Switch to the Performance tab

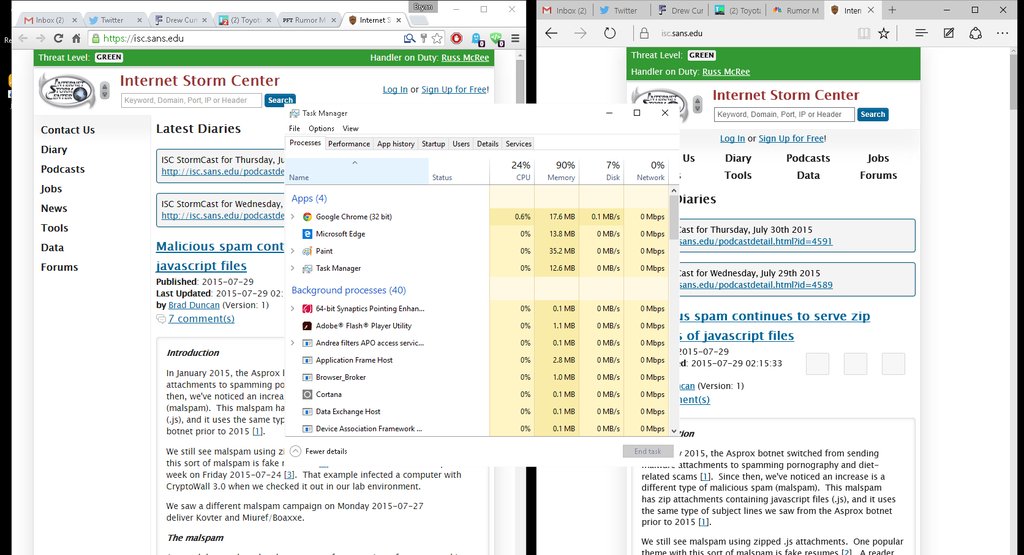(x=349, y=144)
